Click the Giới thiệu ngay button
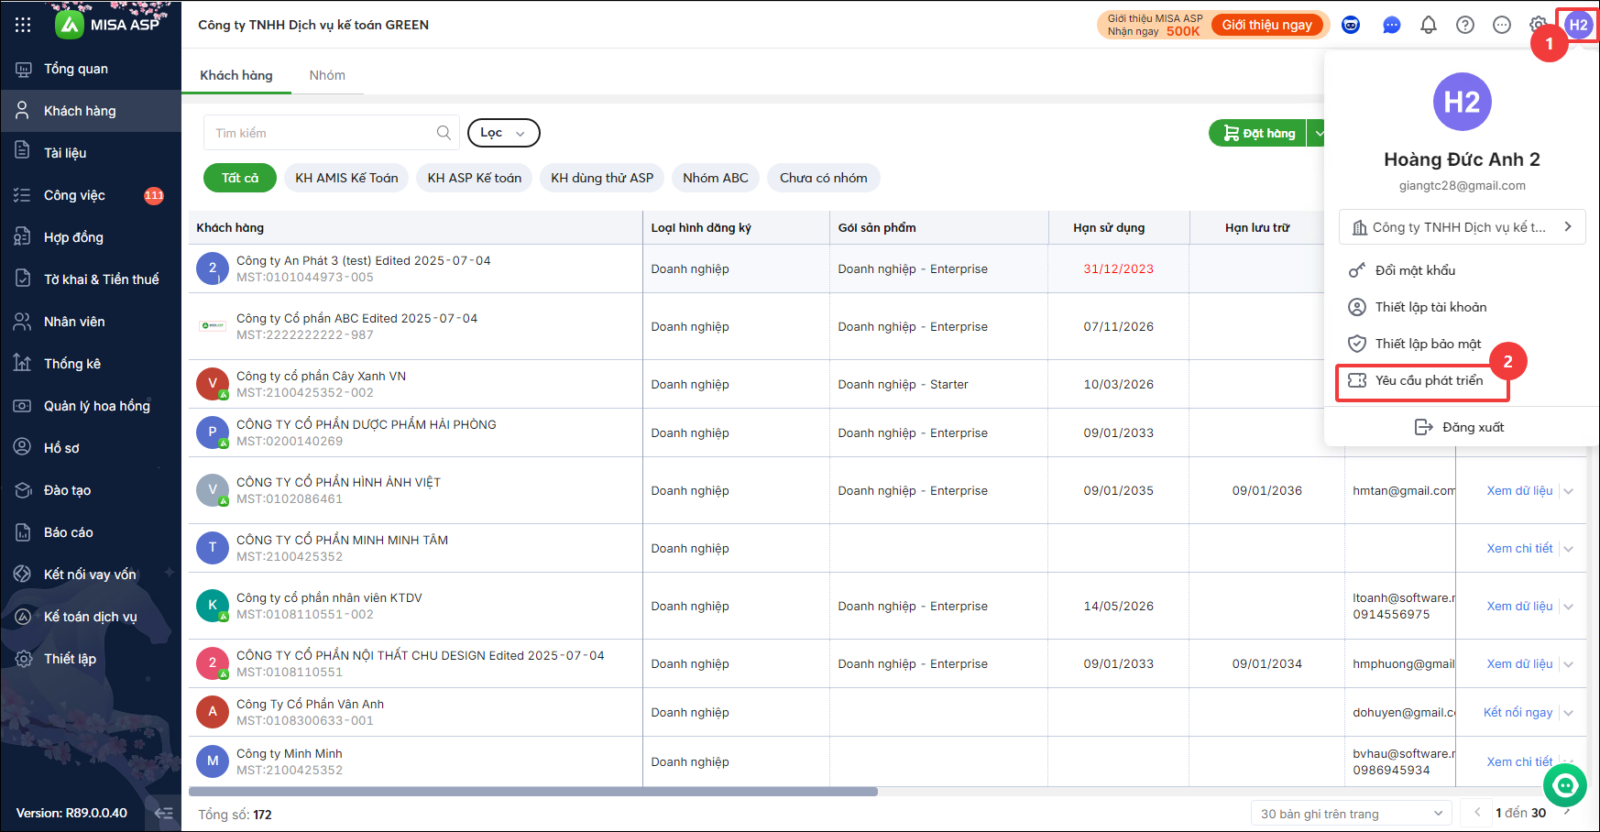 click(1267, 25)
